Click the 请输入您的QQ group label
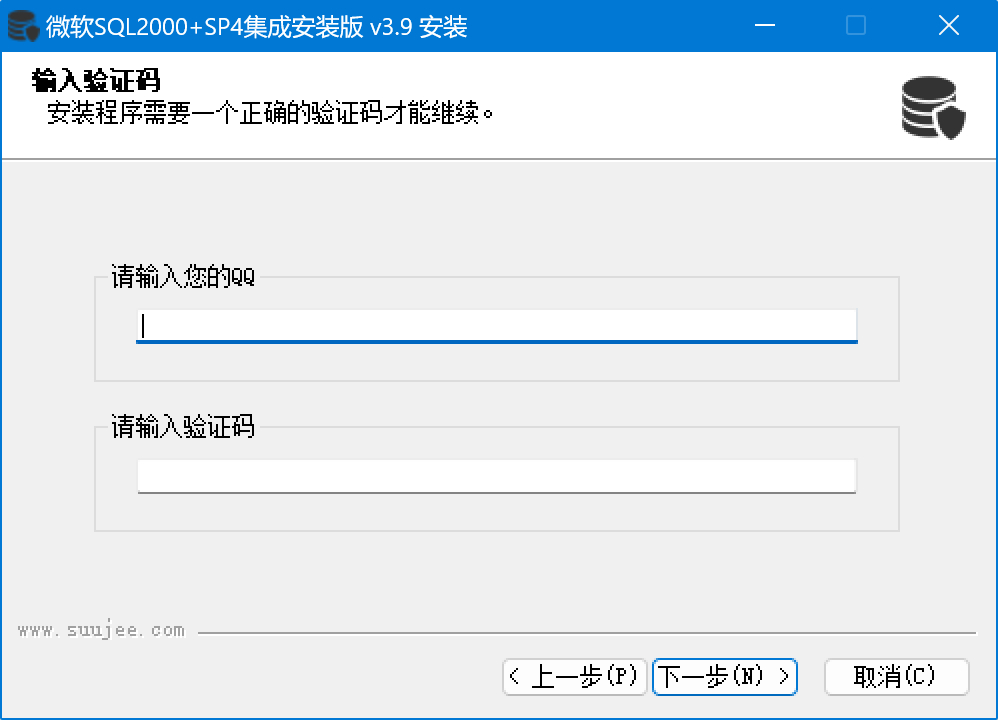This screenshot has height=720, width=998. point(183,276)
